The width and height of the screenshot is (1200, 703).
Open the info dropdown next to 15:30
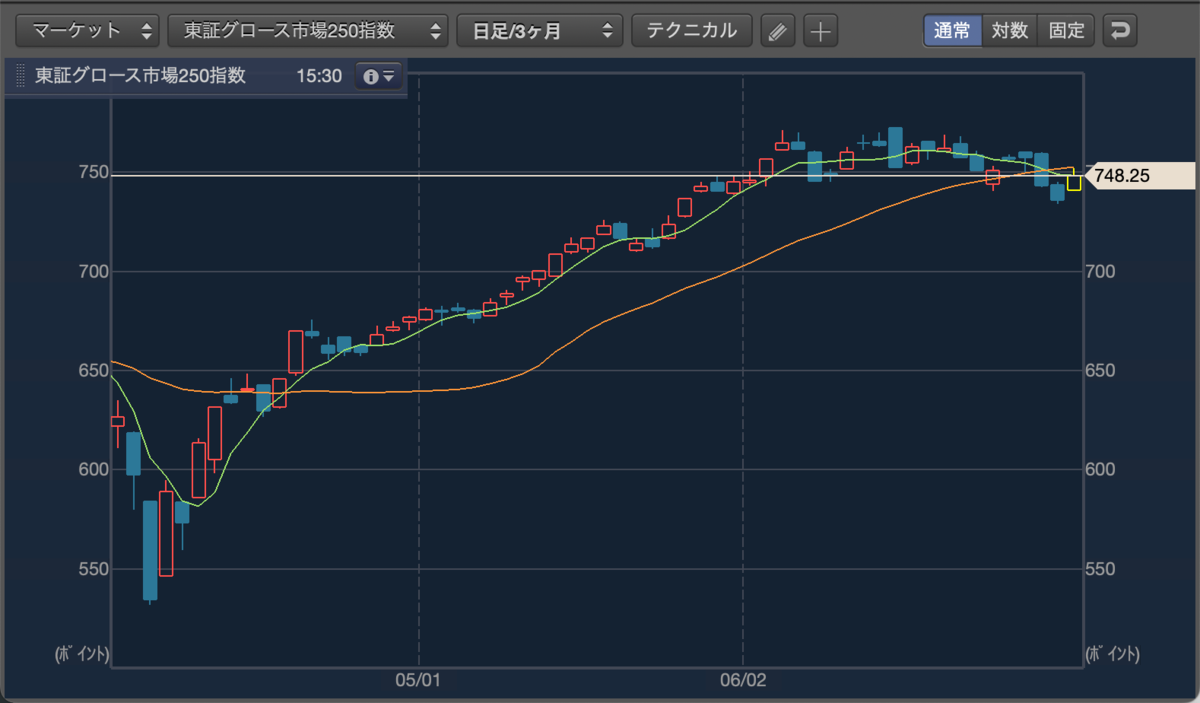(379, 76)
